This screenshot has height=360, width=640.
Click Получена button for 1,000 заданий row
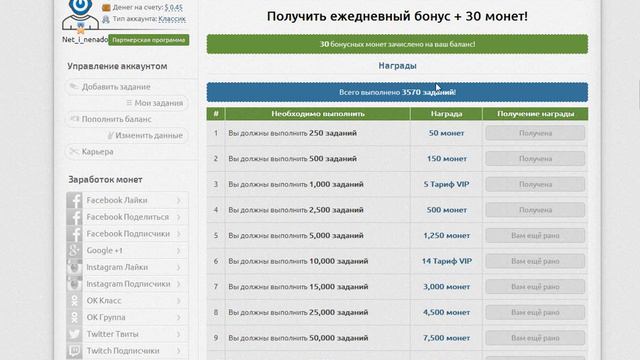tap(535, 184)
